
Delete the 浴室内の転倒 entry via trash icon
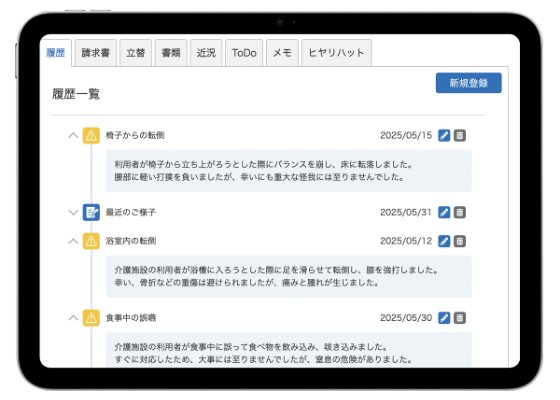[460, 241]
